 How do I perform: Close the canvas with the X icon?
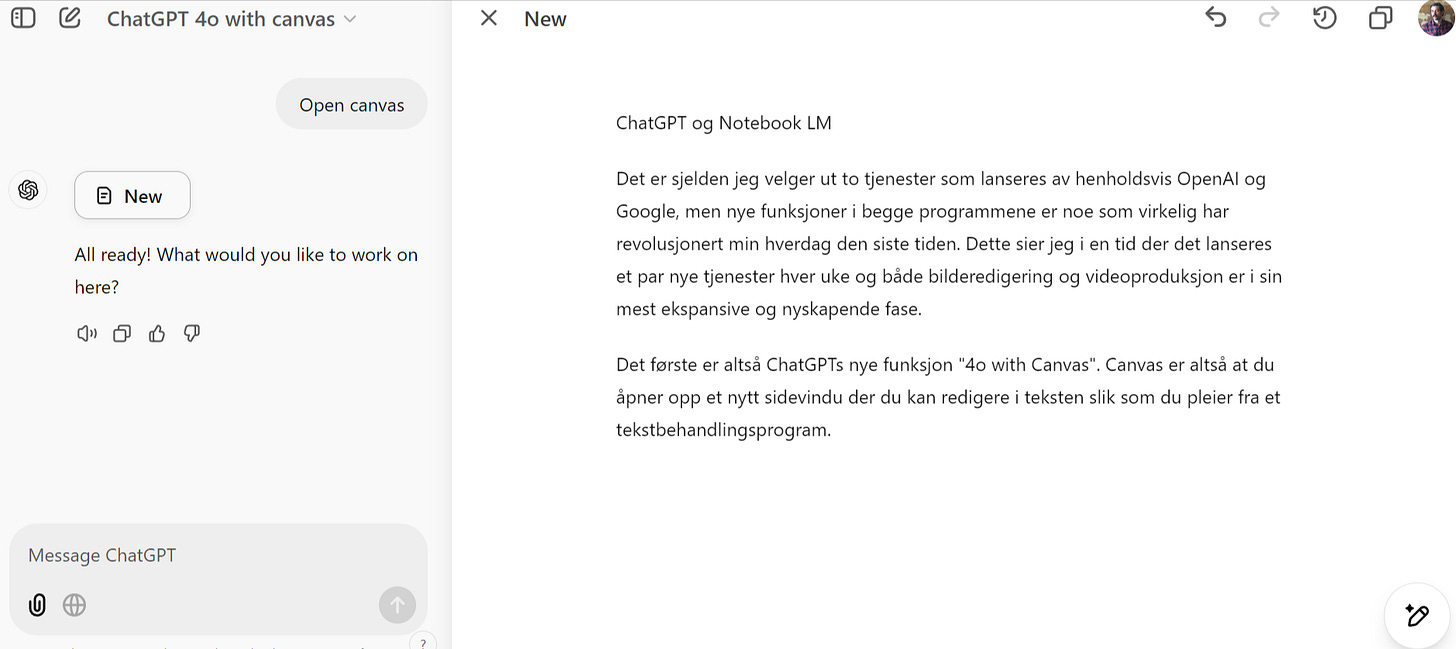[489, 18]
